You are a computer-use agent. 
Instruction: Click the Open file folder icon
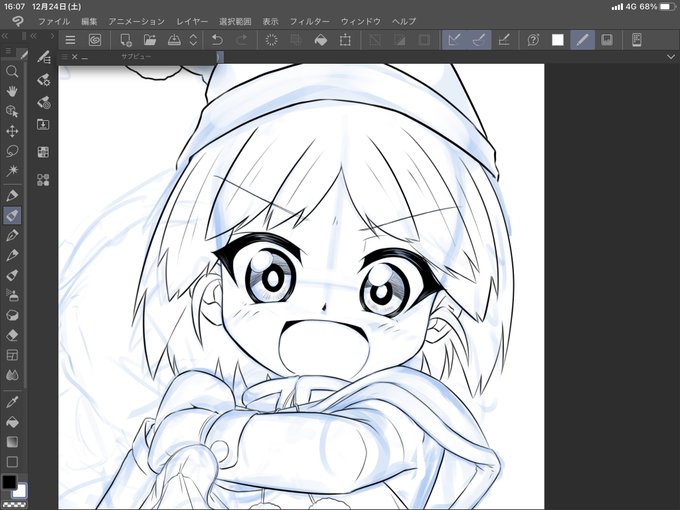click(x=150, y=40)
